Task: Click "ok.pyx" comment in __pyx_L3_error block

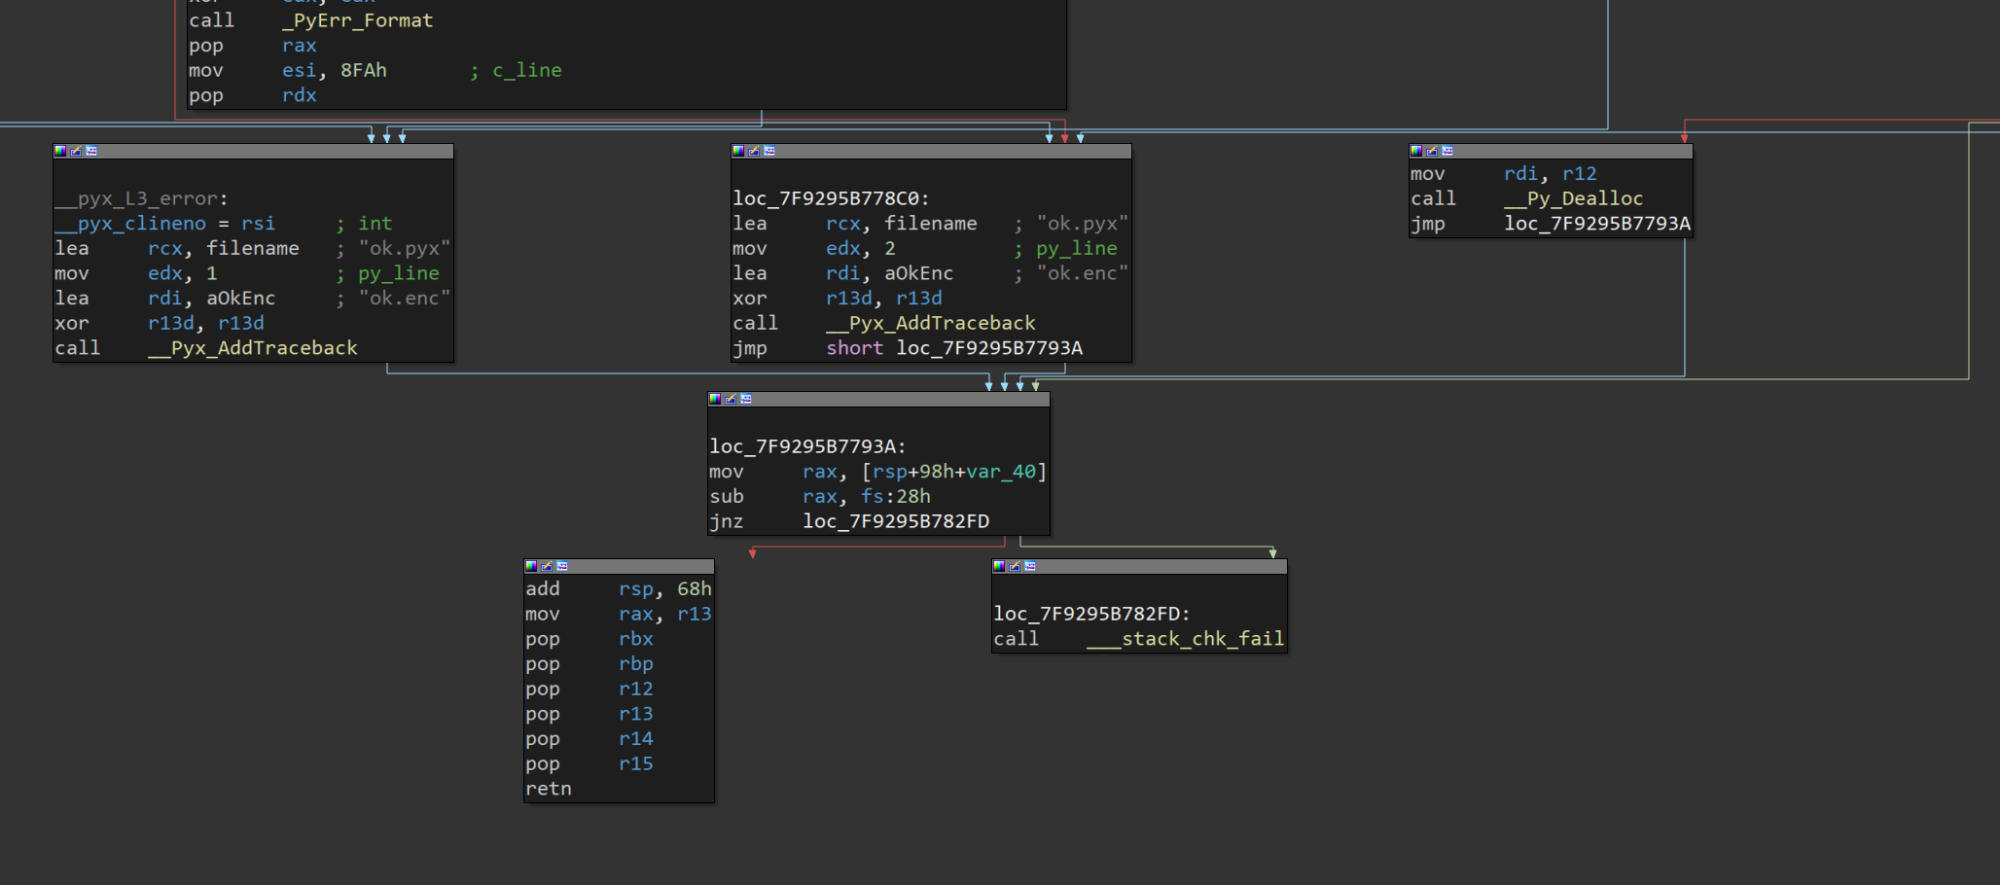Action: (x=405, y=248)
